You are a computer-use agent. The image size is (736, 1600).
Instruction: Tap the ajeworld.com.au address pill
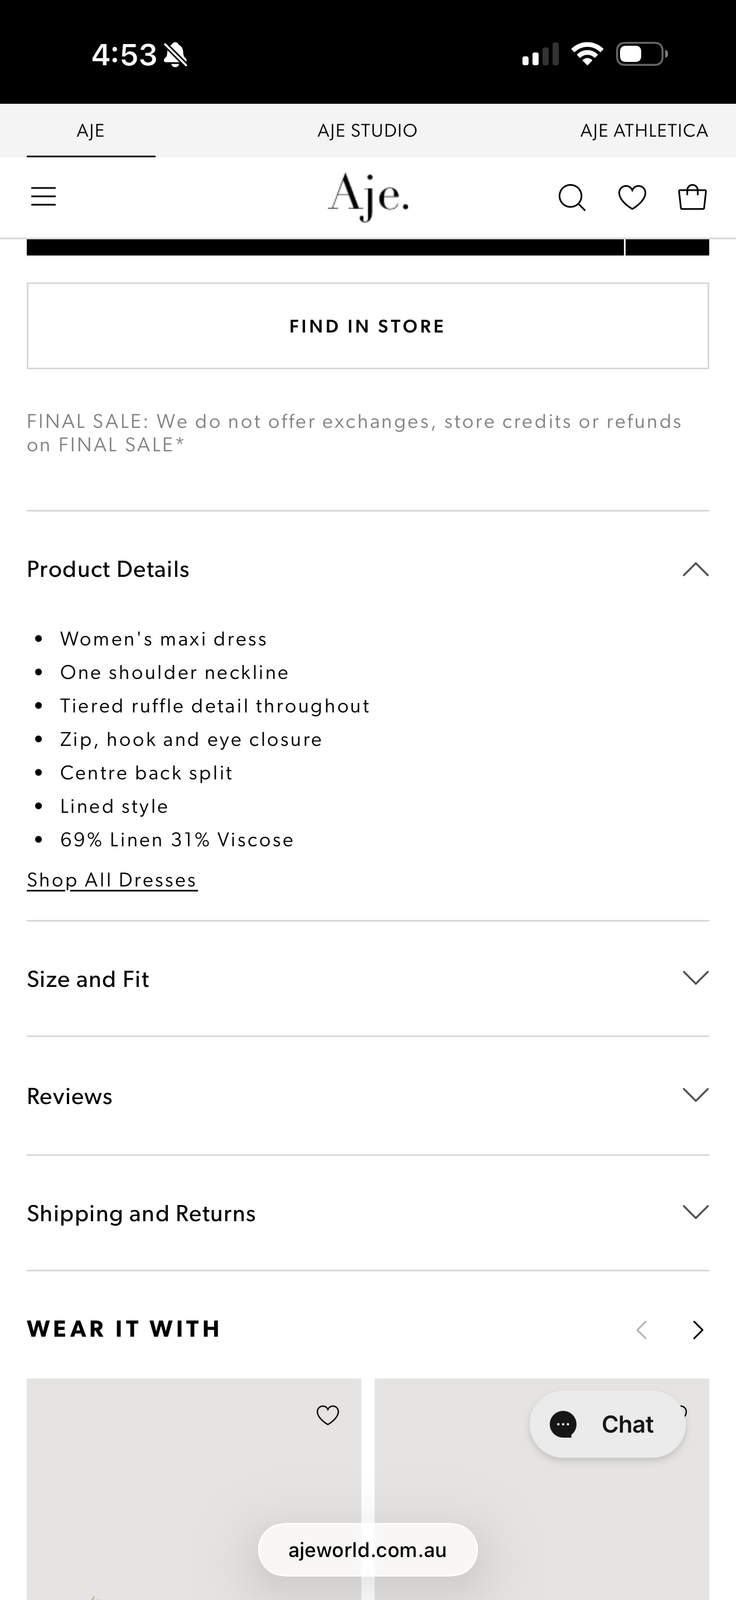pos(368,1550)
